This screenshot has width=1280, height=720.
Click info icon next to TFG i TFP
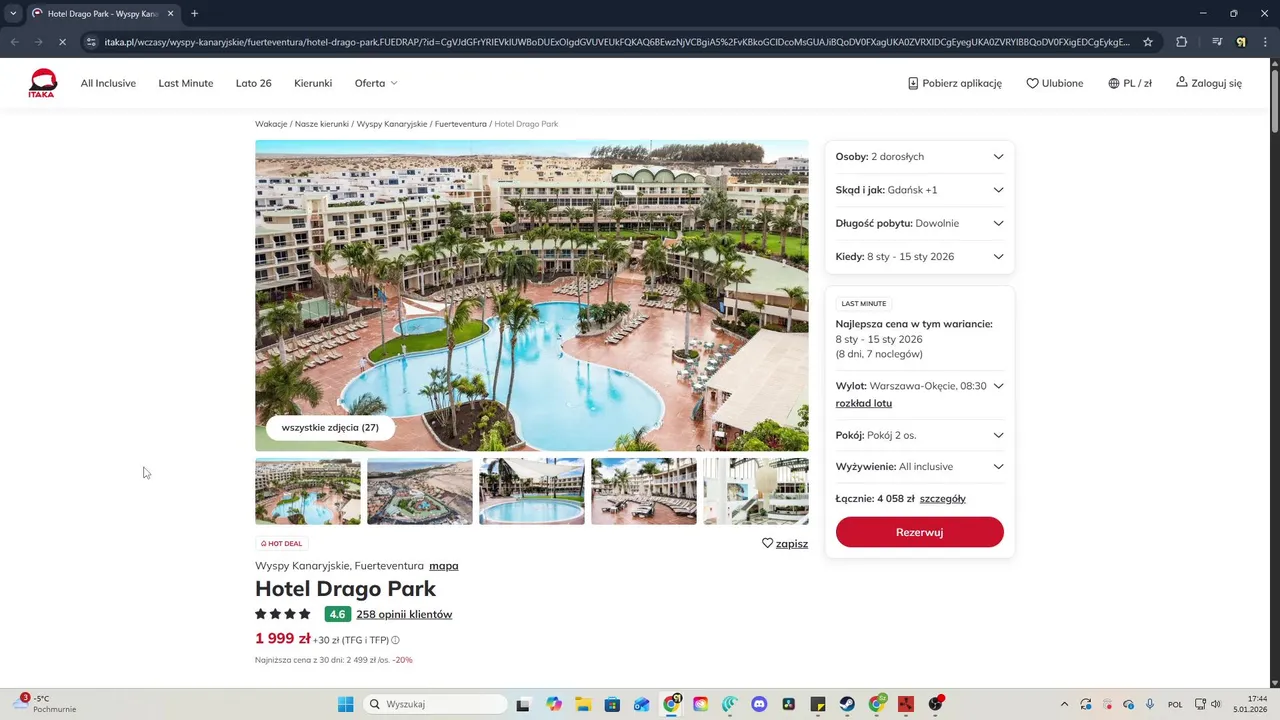[x=395, y=640]
